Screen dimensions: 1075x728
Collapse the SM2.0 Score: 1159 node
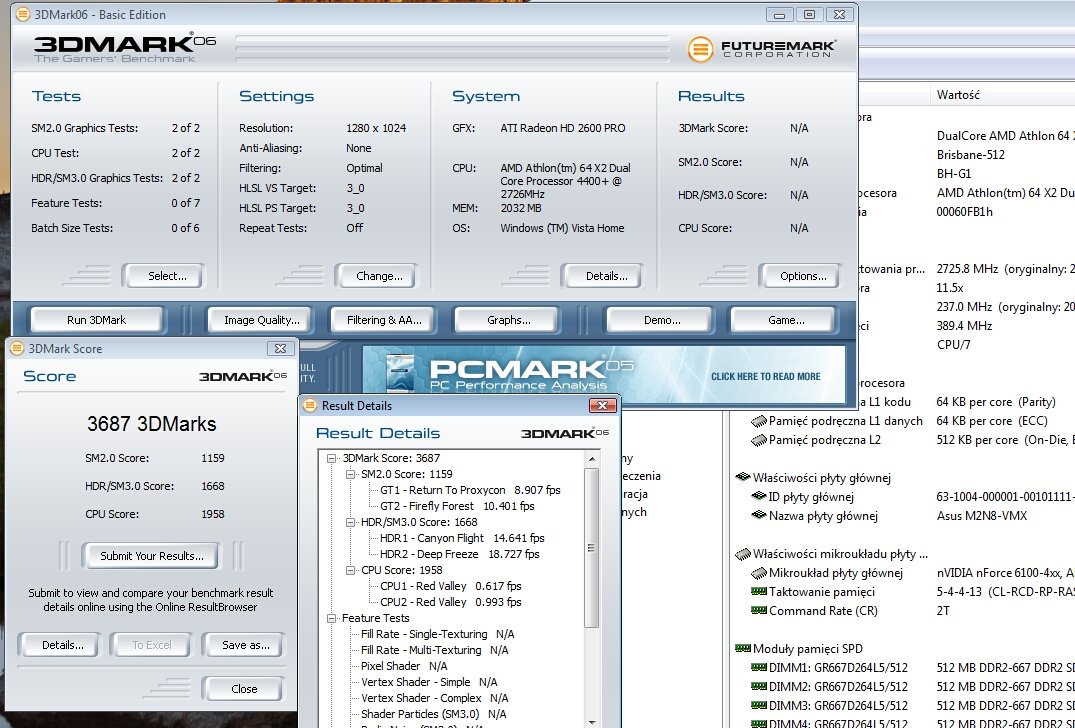(x=350, y=474)
